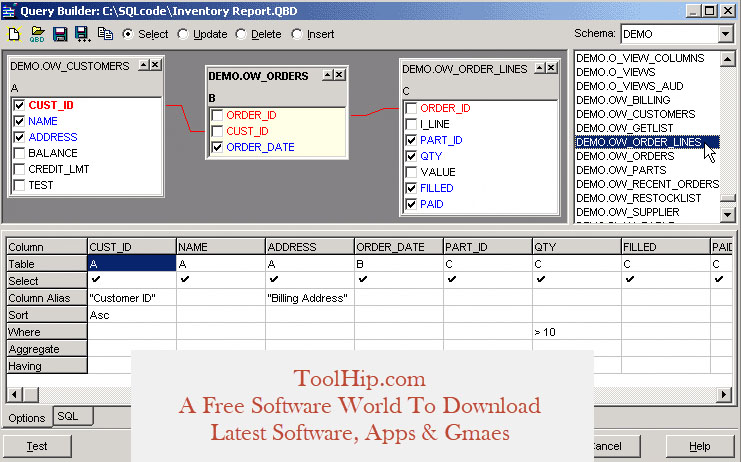741x462 pixels.
Task: Click the "> 10" Where cell under QTY
Action: tap(577, 332)
